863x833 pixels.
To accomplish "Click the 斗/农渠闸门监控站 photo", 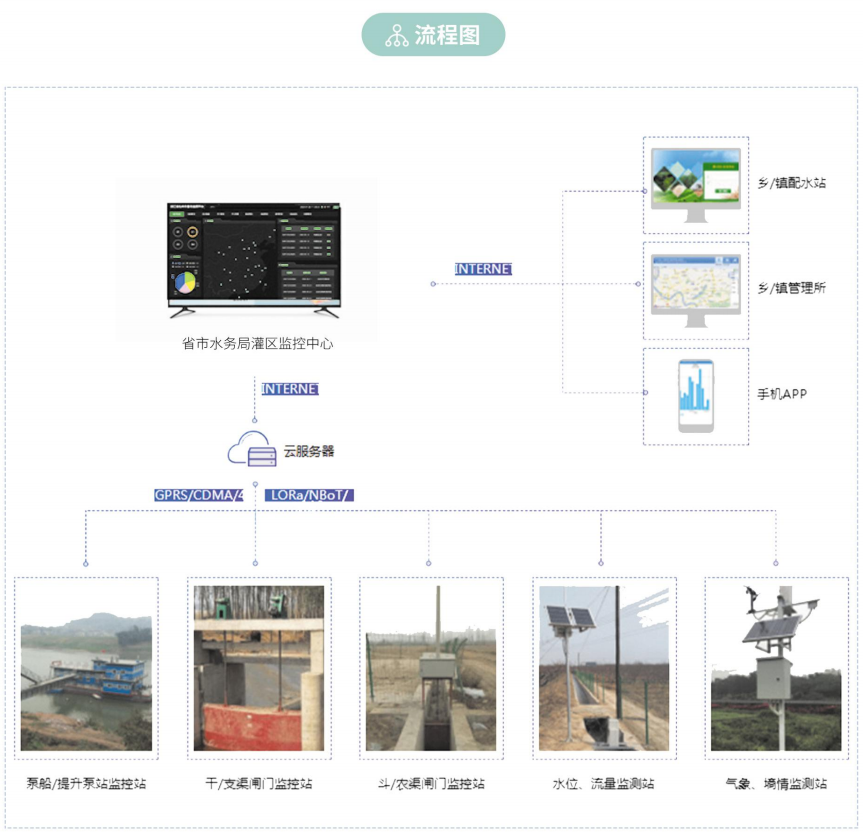I will tap(431, 667).
